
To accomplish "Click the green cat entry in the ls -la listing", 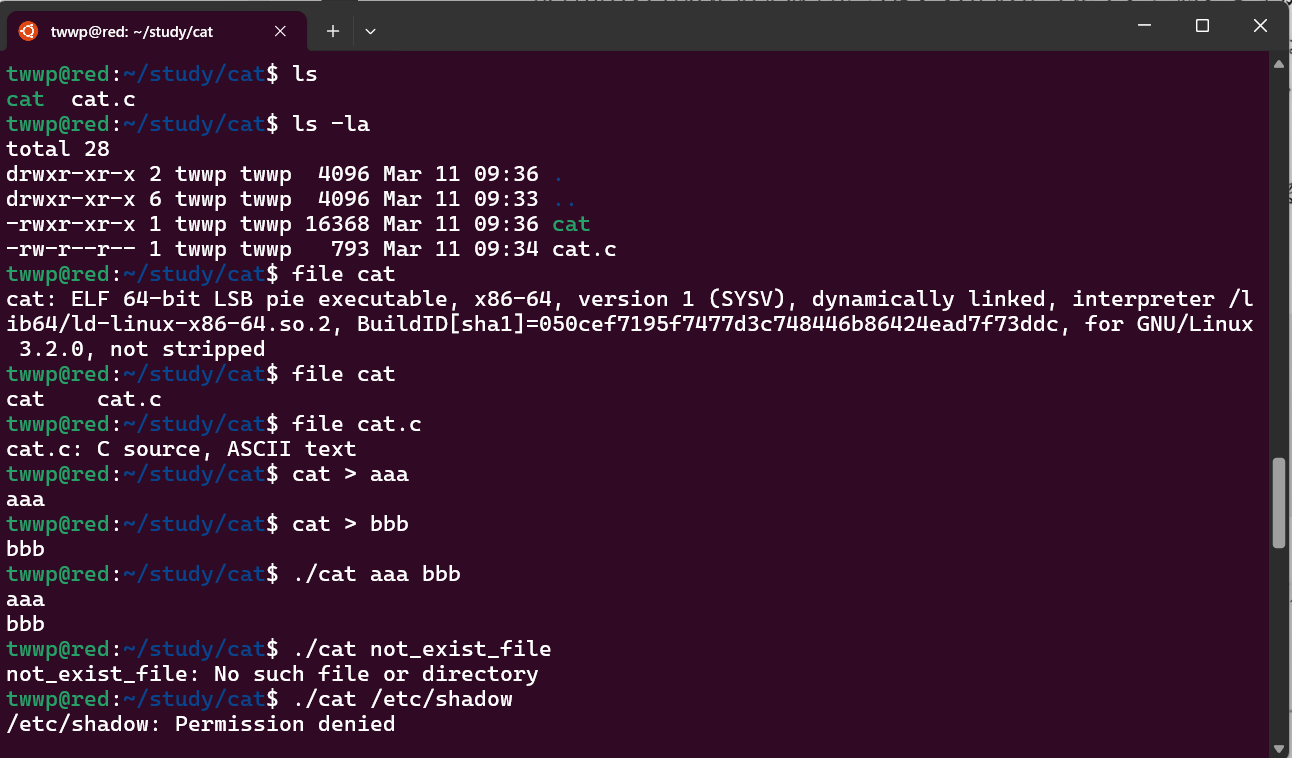I will pos(571,224).
